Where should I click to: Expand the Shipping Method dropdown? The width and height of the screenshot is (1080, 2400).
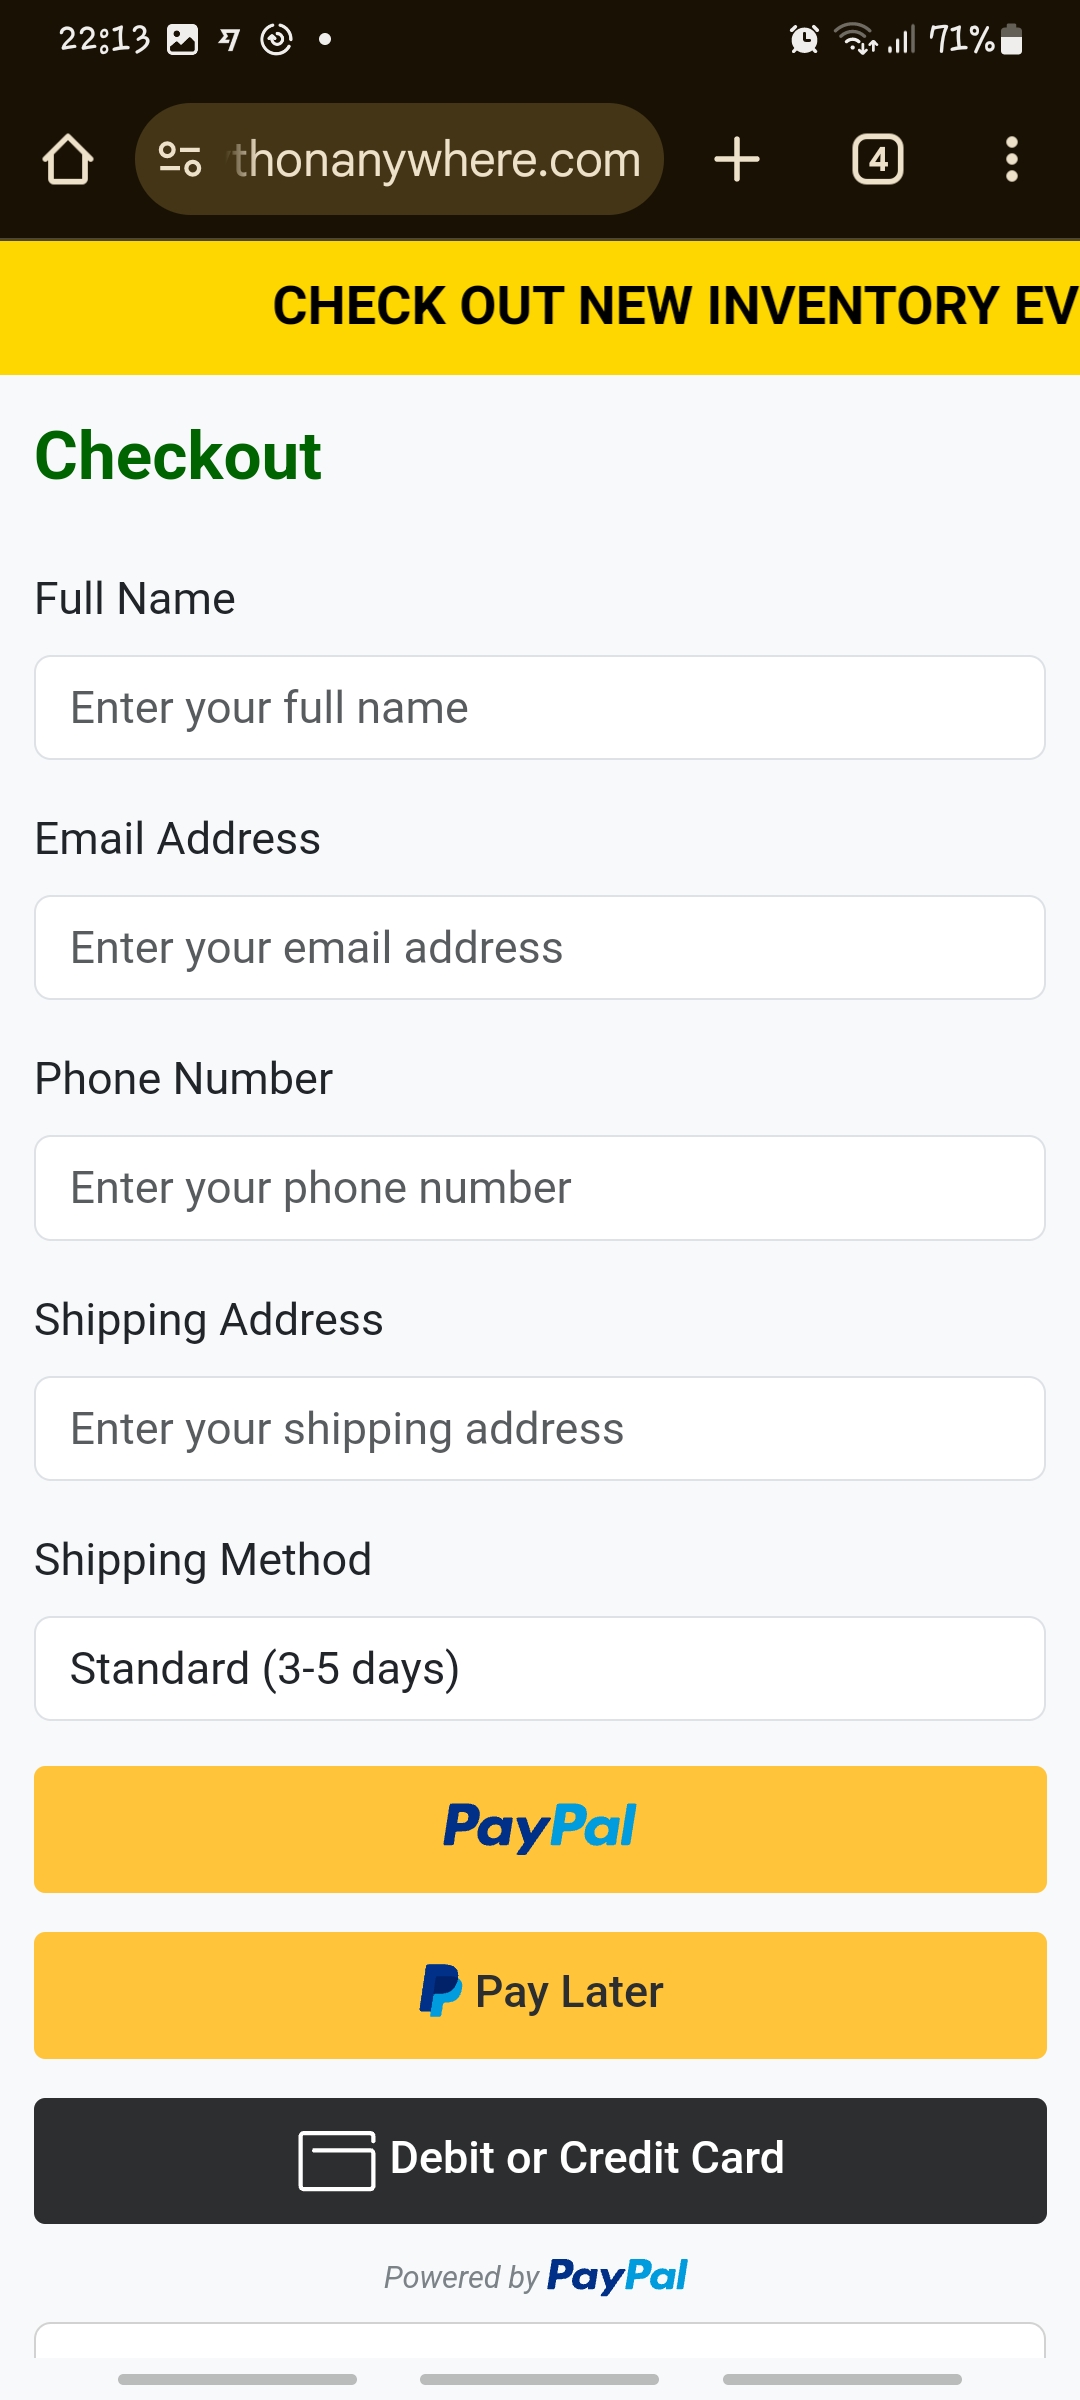click(x=540, y=1668)
